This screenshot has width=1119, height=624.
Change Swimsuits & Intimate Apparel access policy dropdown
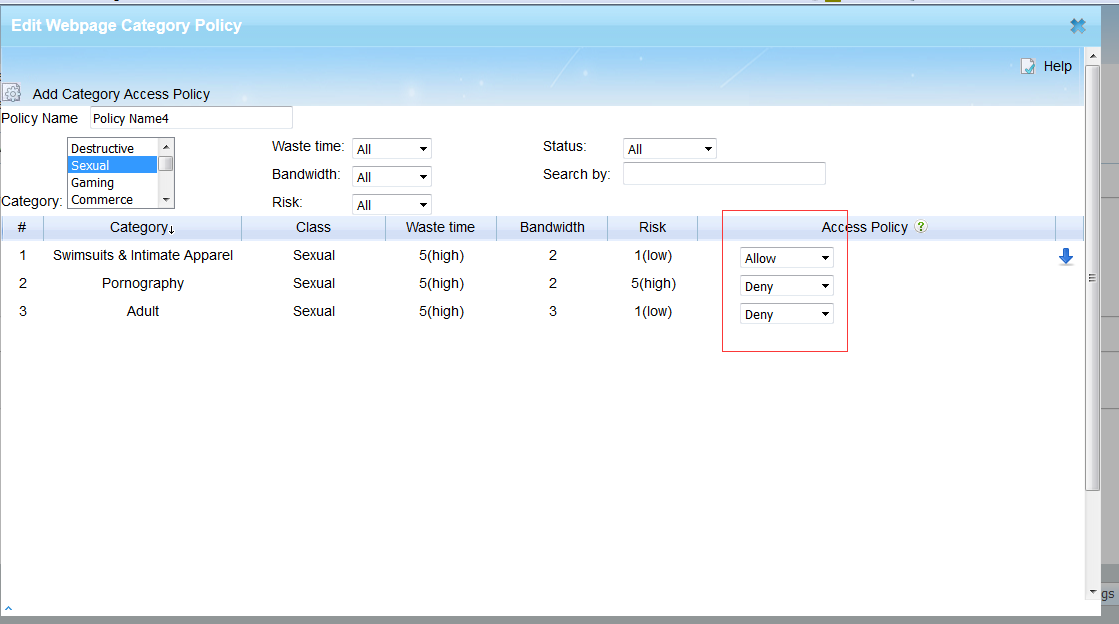point(786,258)
